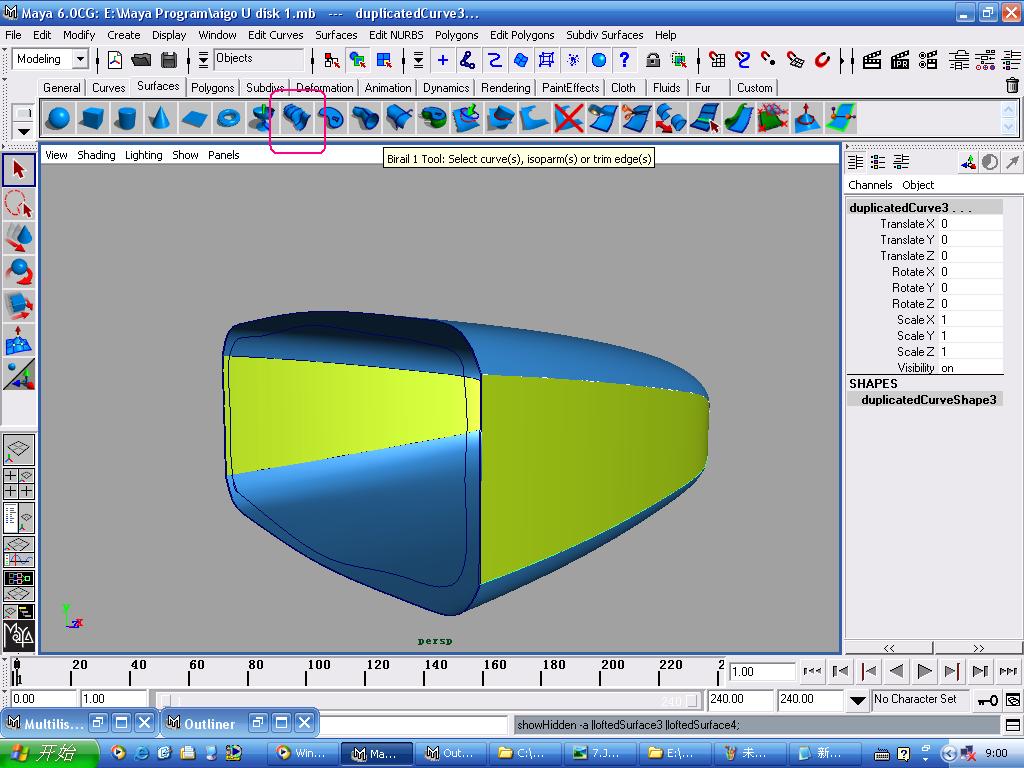Create a NURBS cube from the shelf

click(92, 118)
